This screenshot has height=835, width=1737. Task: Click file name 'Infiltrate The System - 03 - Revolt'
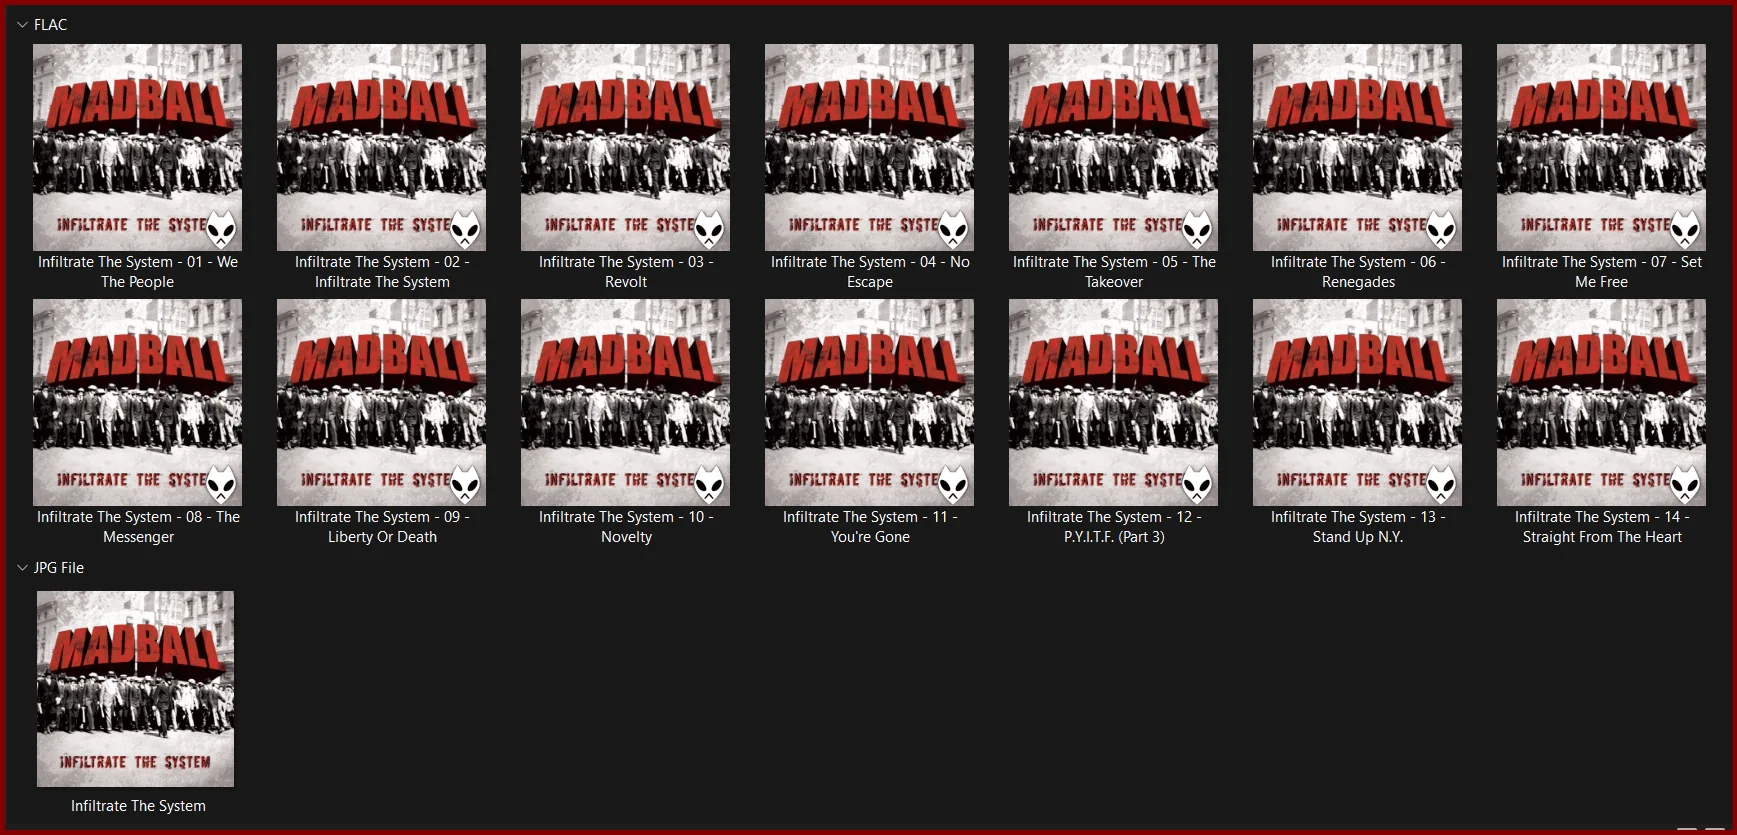click(x=626, y=272)
